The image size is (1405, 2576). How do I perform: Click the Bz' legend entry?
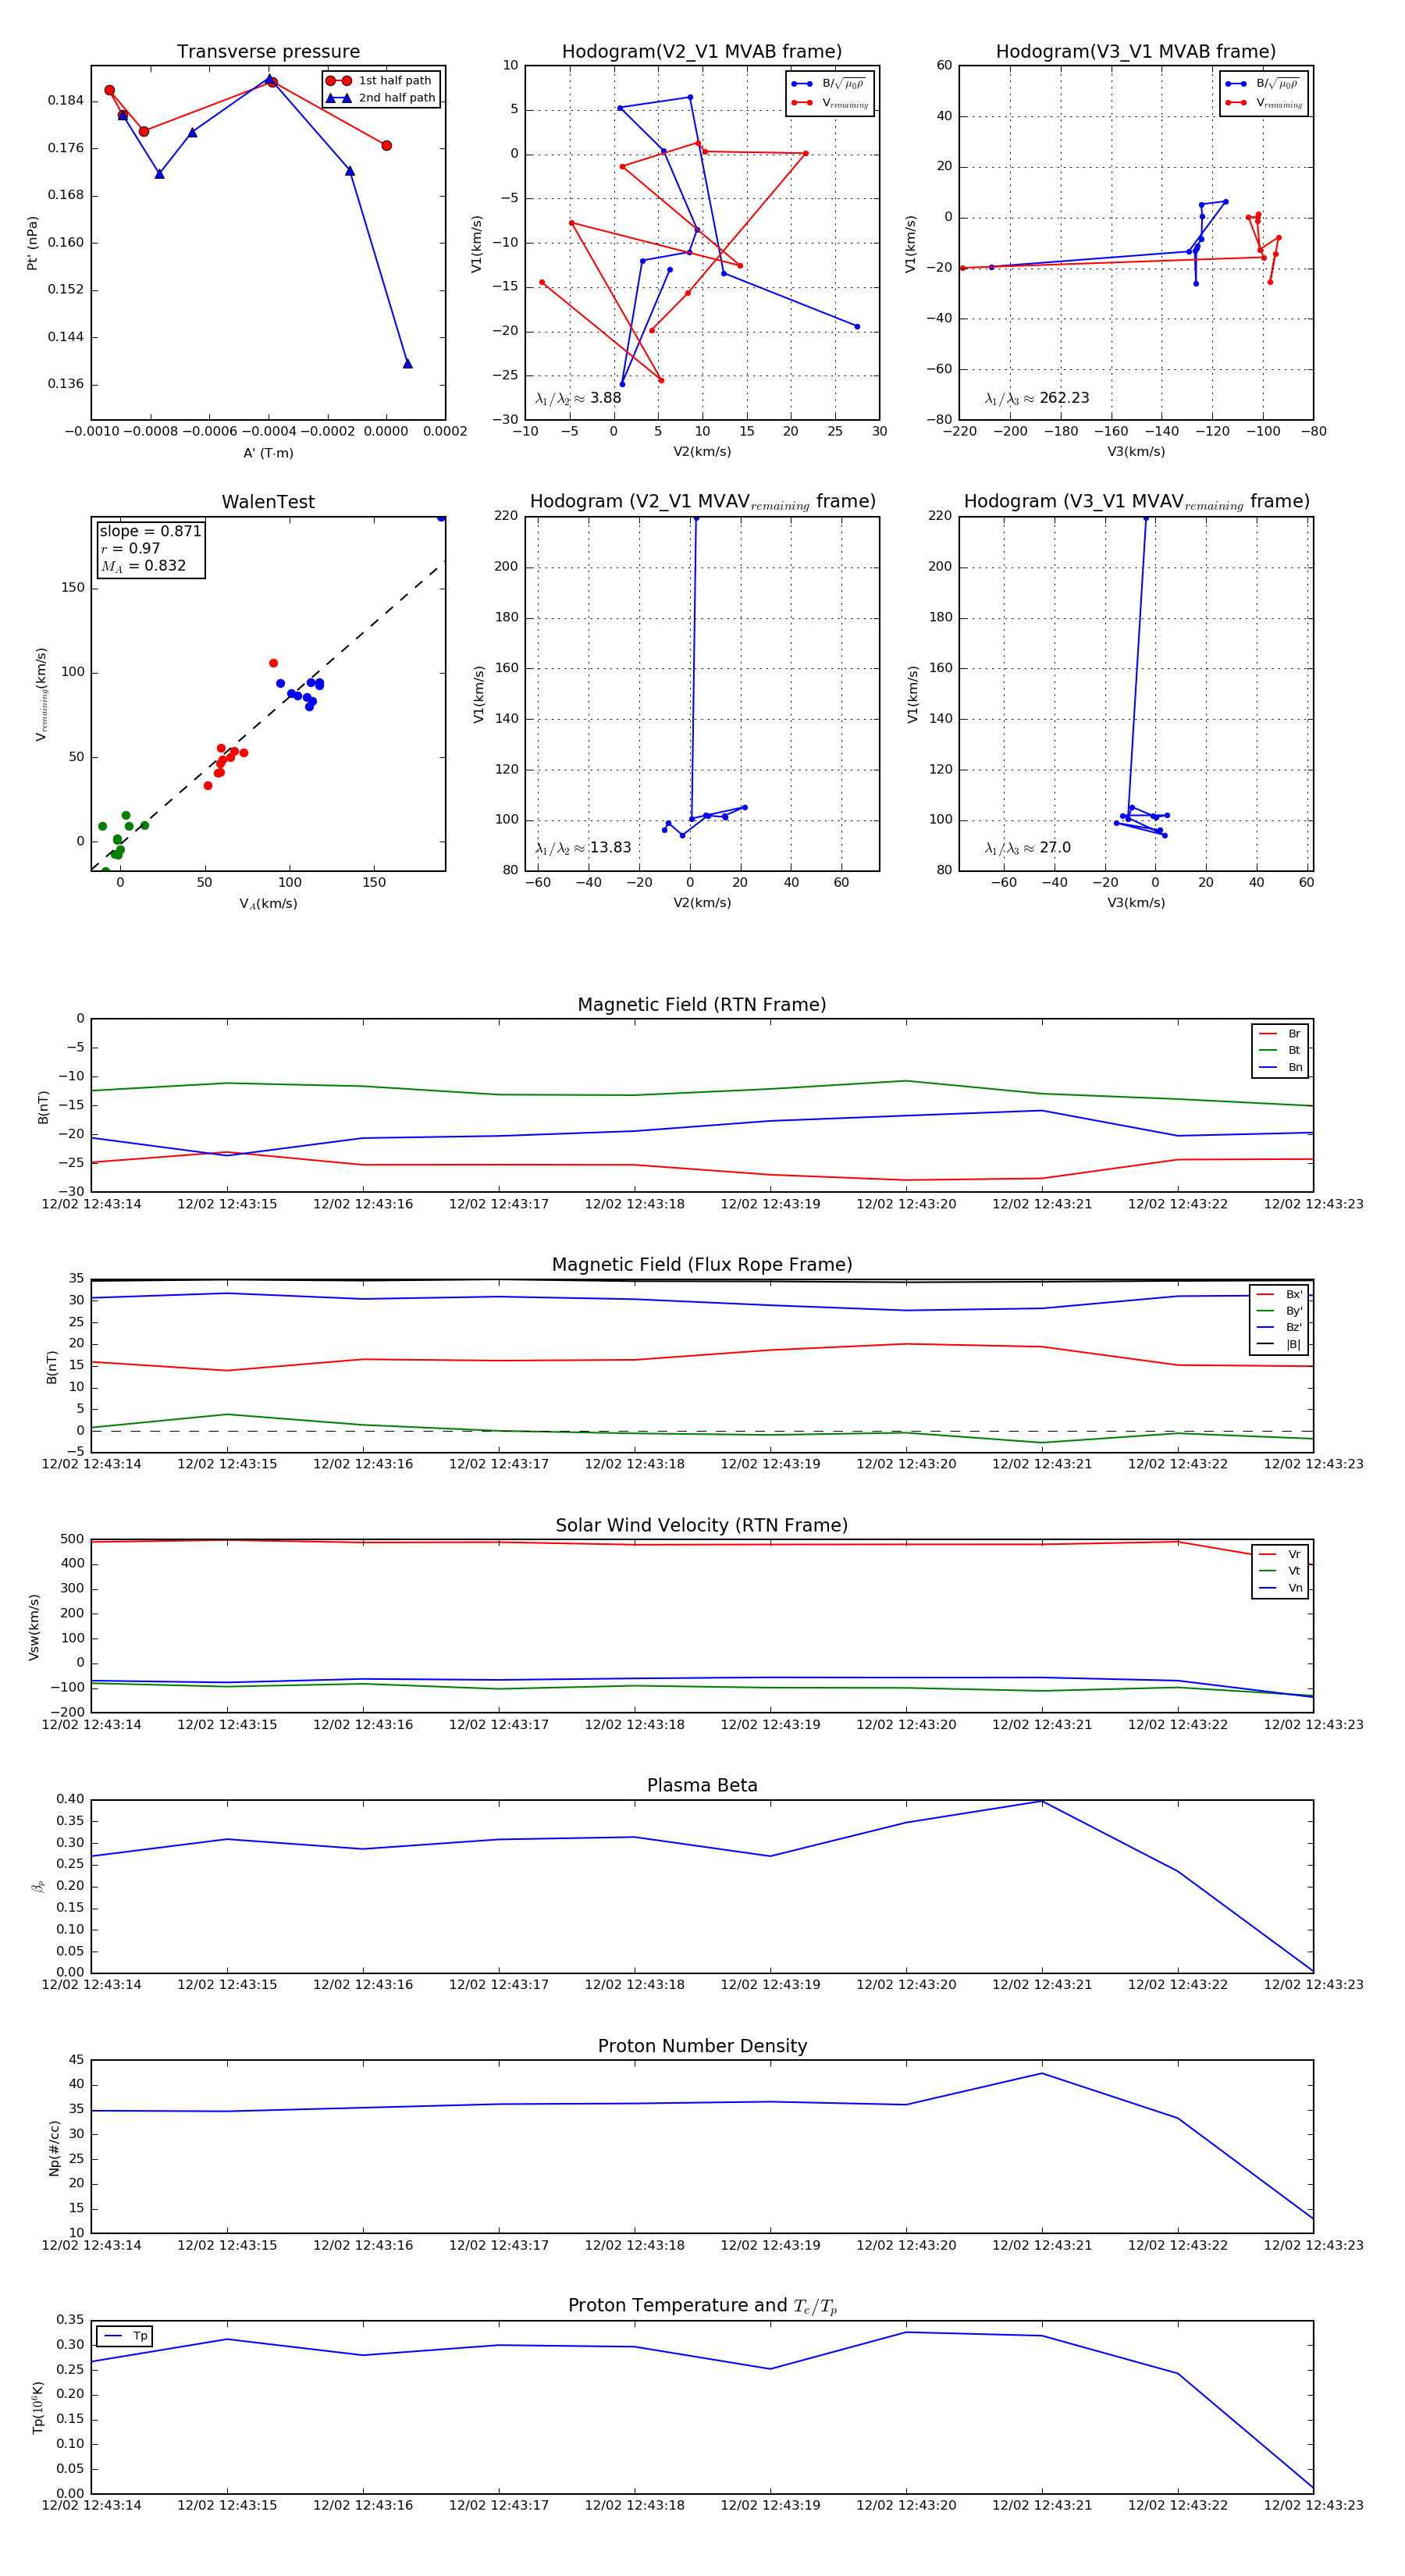[x=1279, y=1328]
